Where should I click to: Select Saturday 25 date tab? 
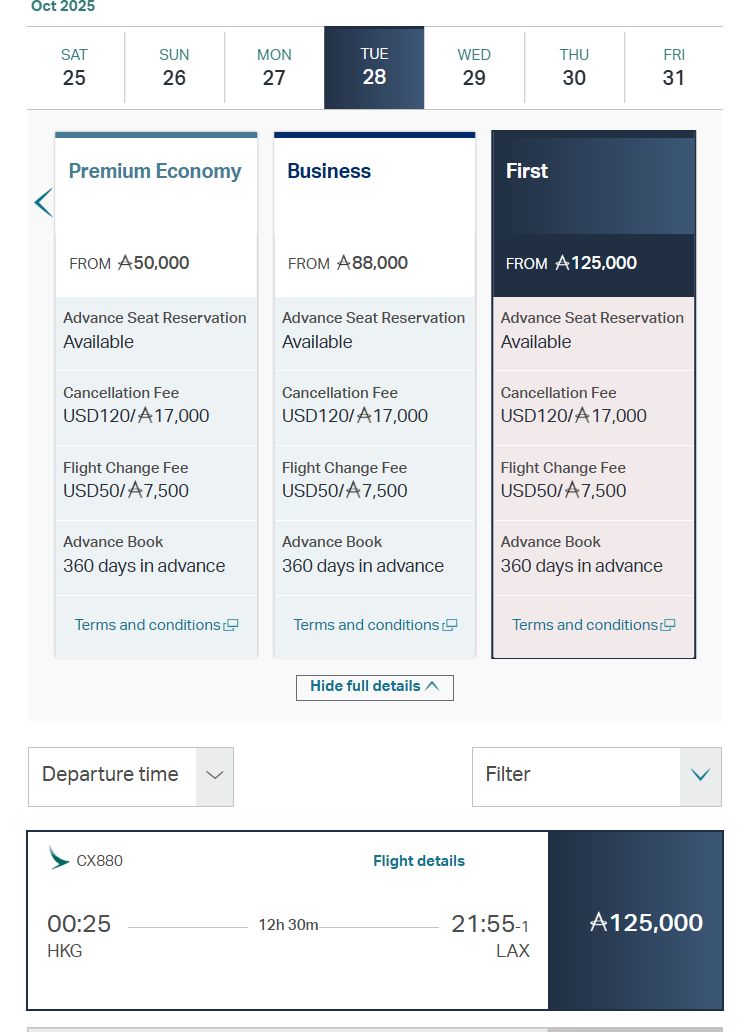74,68
